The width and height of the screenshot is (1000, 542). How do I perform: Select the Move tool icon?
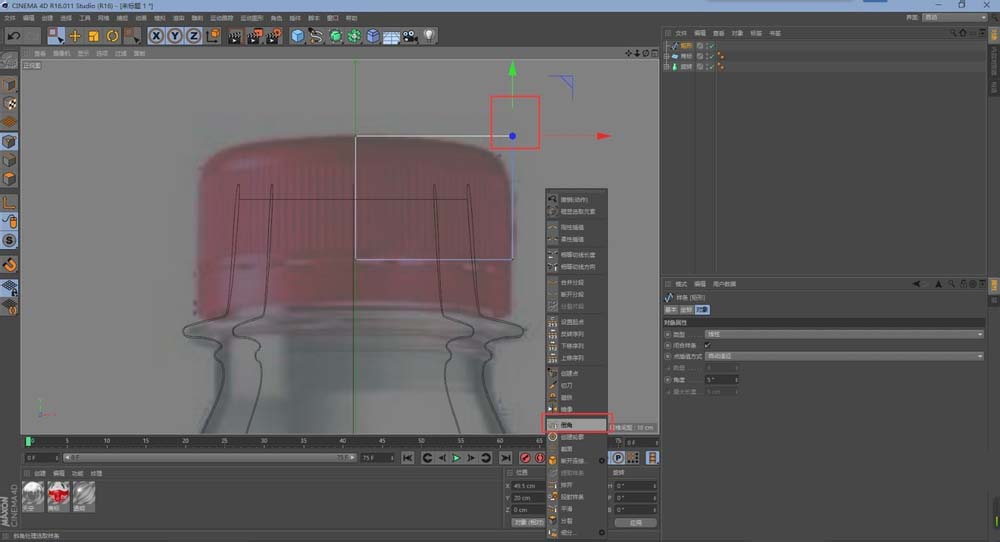[74, 36]
